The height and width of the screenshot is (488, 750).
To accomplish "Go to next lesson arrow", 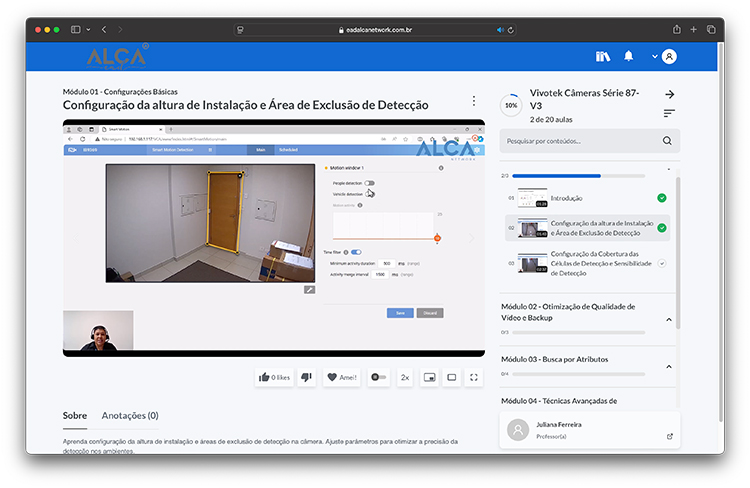I will (670, 94).
